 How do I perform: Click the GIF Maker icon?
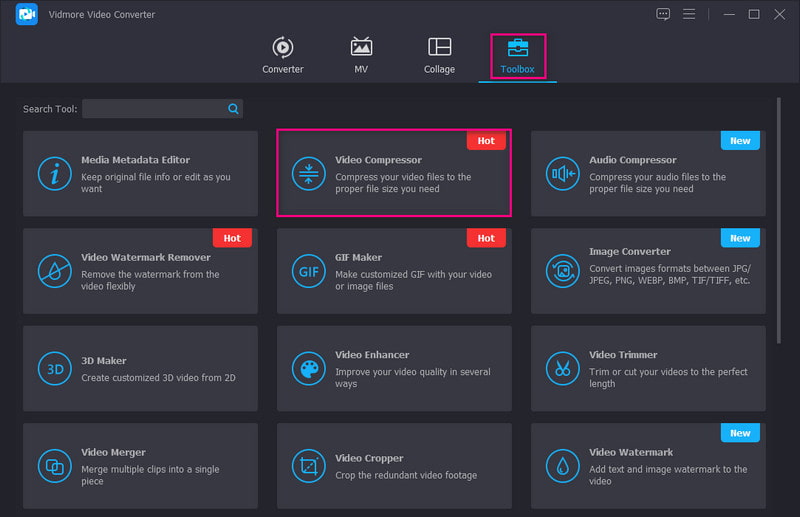point(308,270)
